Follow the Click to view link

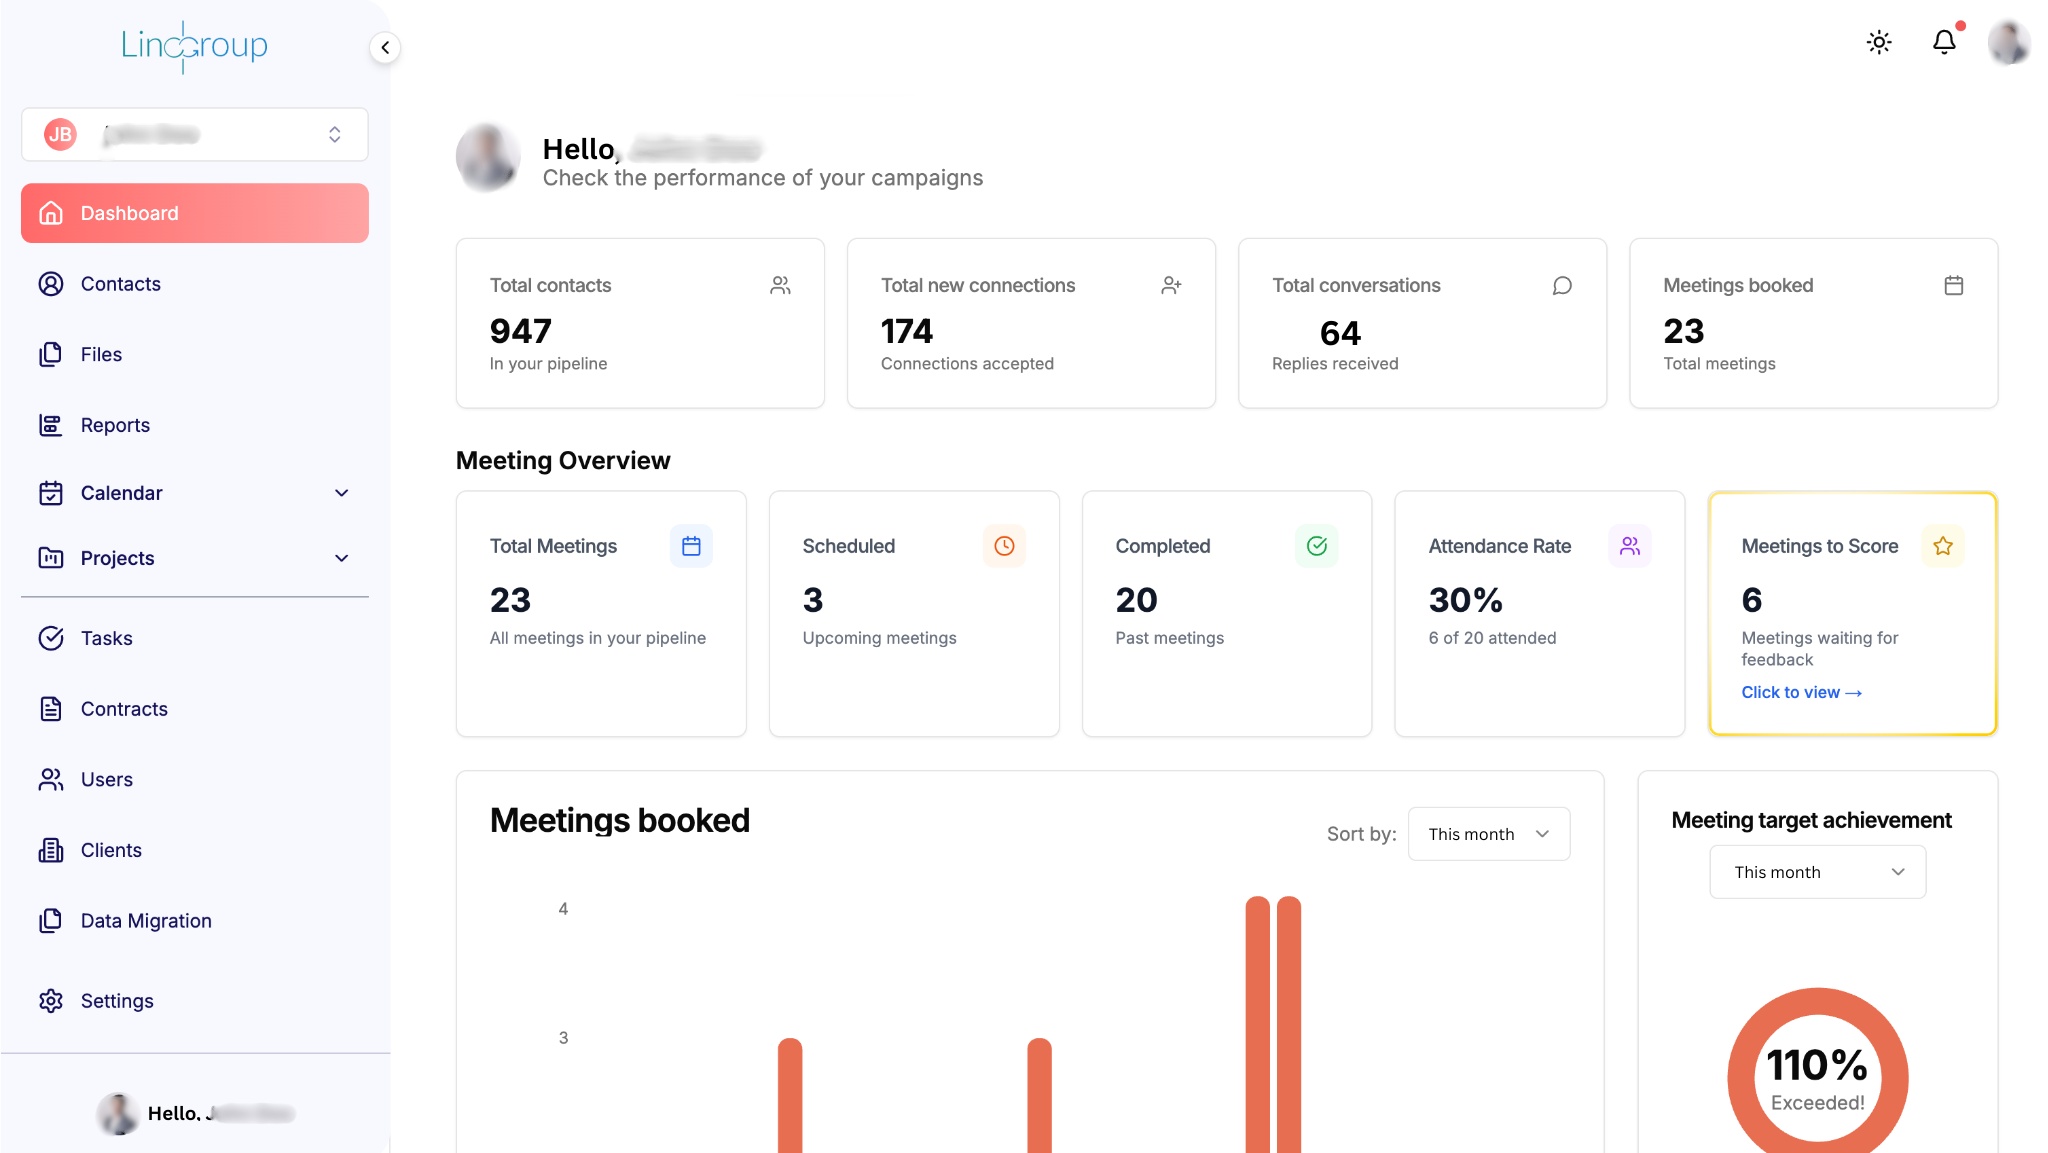pyautogui.click(x=1801, y=692)
